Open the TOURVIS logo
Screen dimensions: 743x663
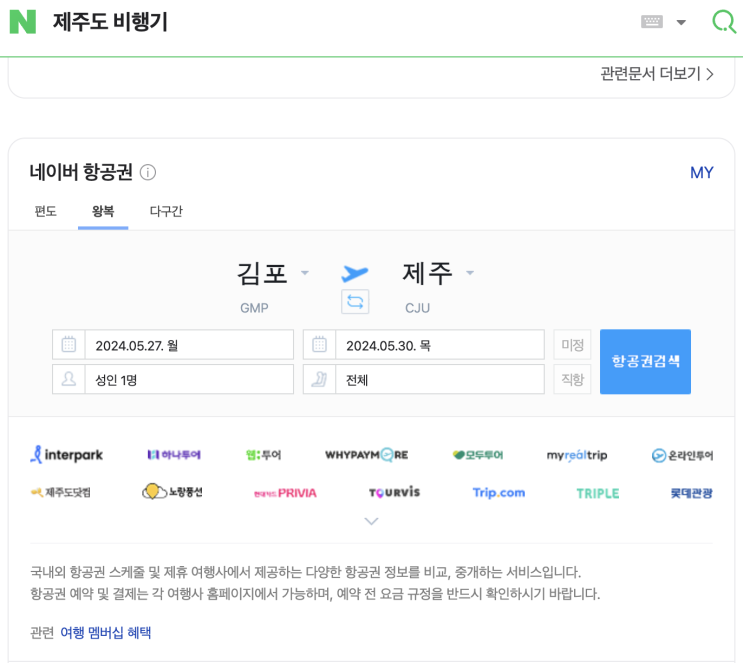(394, 492)
